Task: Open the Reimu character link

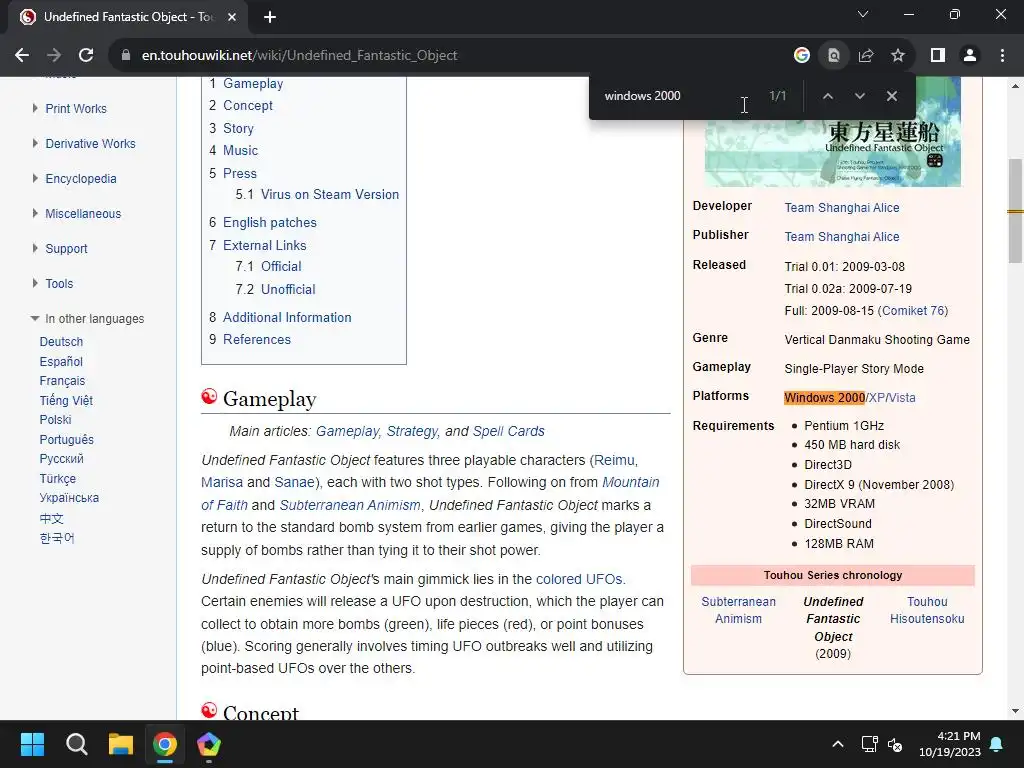Action: (x=613, y=460)
